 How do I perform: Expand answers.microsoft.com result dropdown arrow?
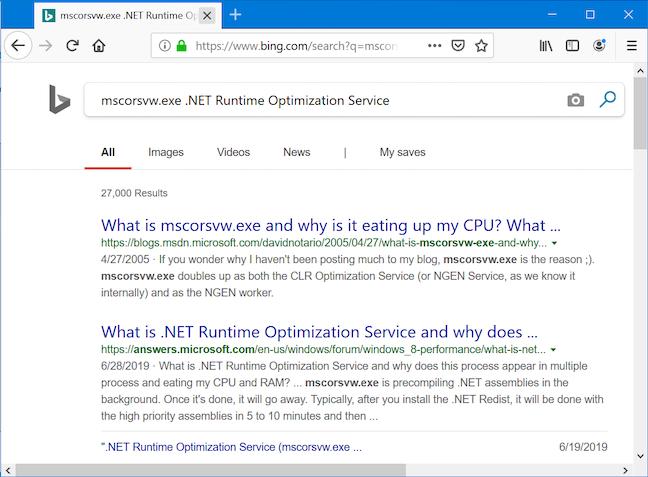tap(553, 350)
